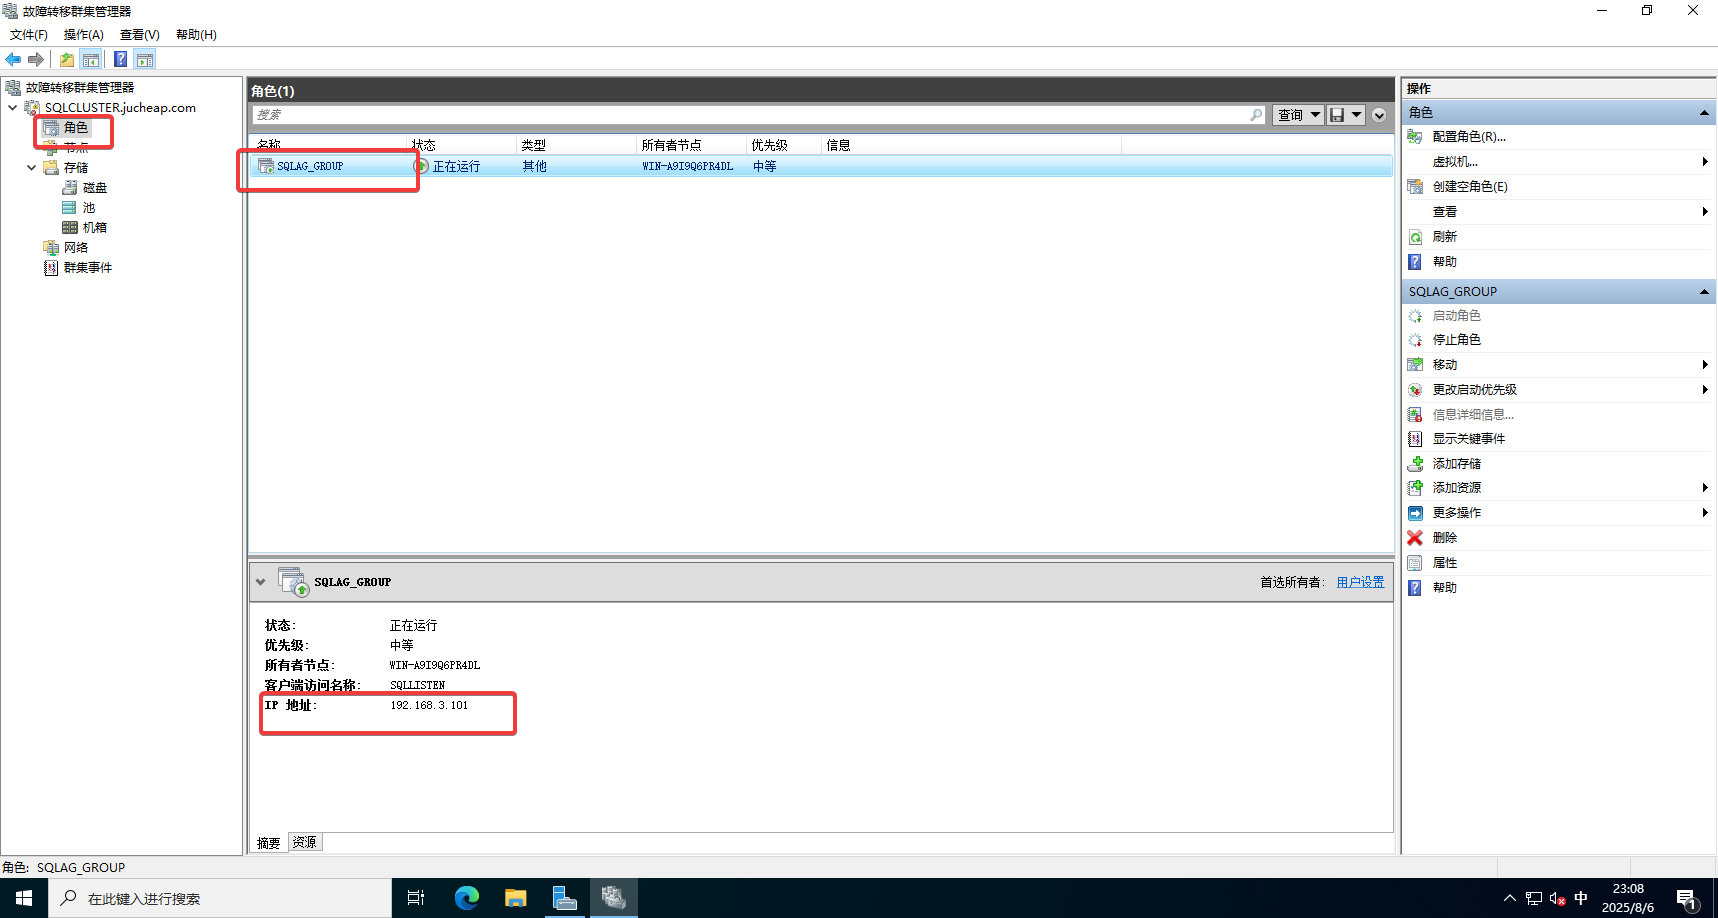Screen dimensions: 1718x918
Task: Open the 查看(V) menu
Action: (140, 35)
